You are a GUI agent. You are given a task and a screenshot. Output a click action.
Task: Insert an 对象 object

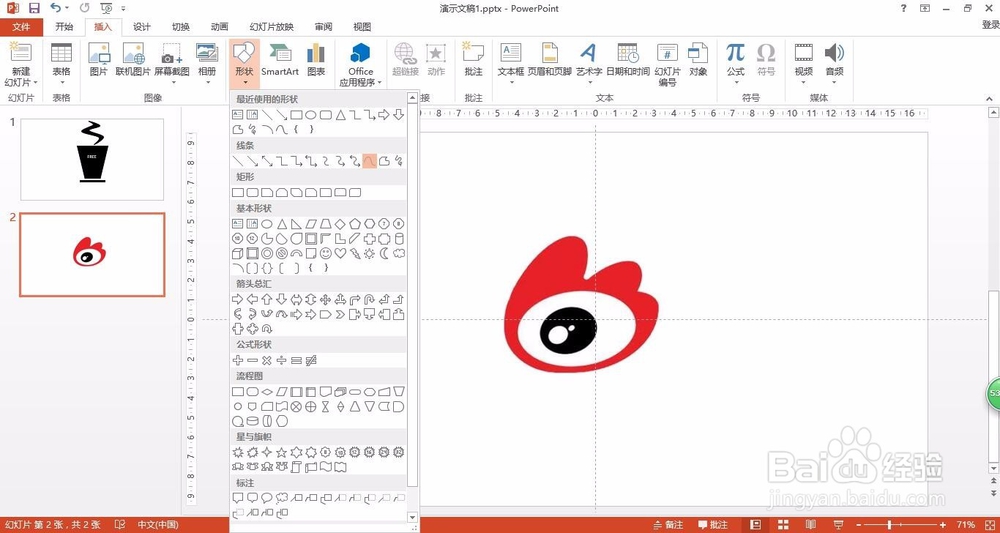(x=698, y=61)
